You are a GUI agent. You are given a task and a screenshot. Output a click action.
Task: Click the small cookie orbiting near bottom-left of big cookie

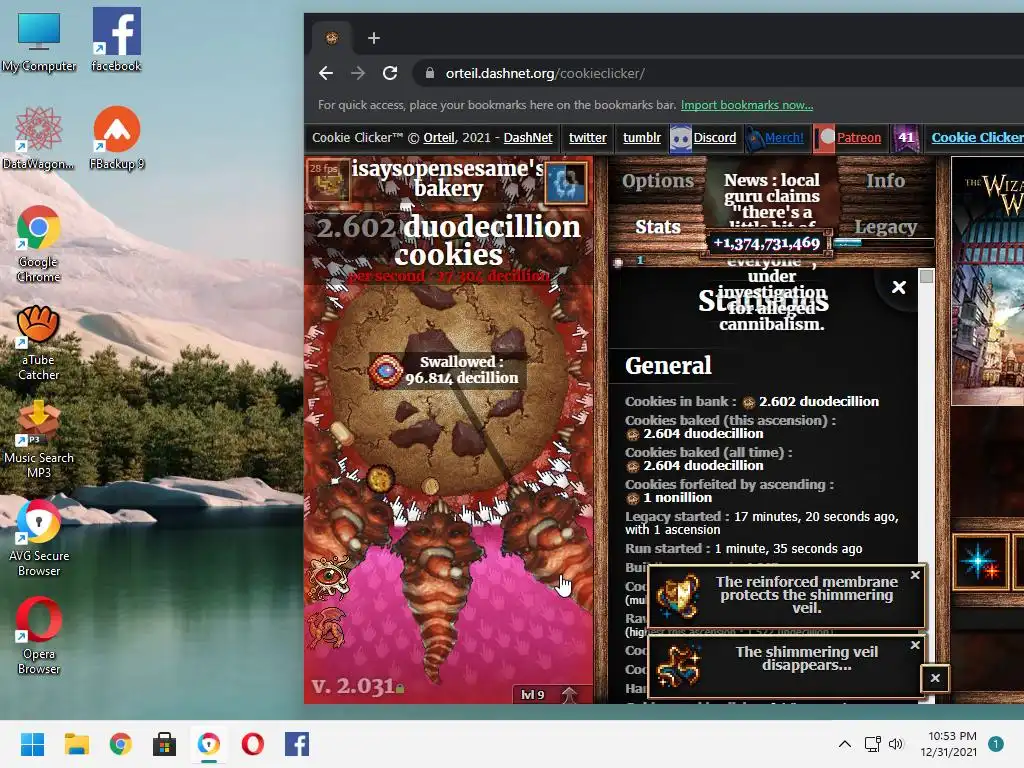pyautogui.click(x=379, y=478)
